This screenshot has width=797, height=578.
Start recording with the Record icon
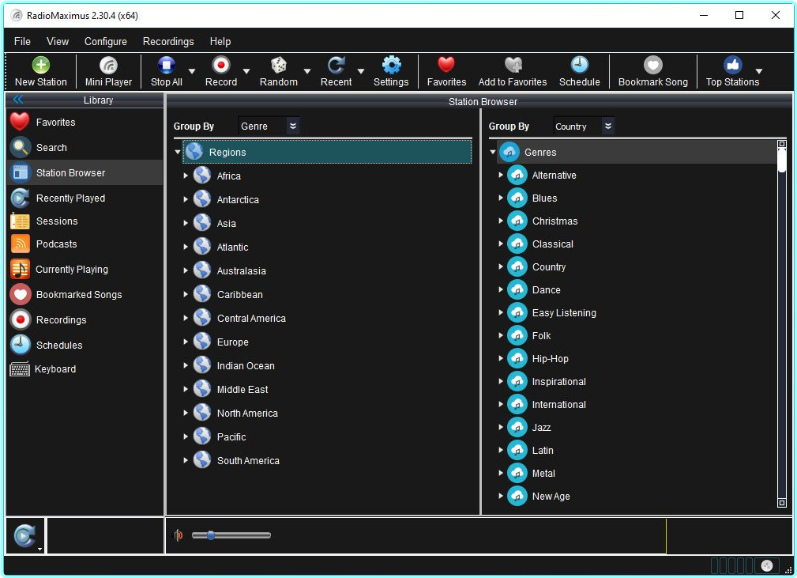pos(221,66)
